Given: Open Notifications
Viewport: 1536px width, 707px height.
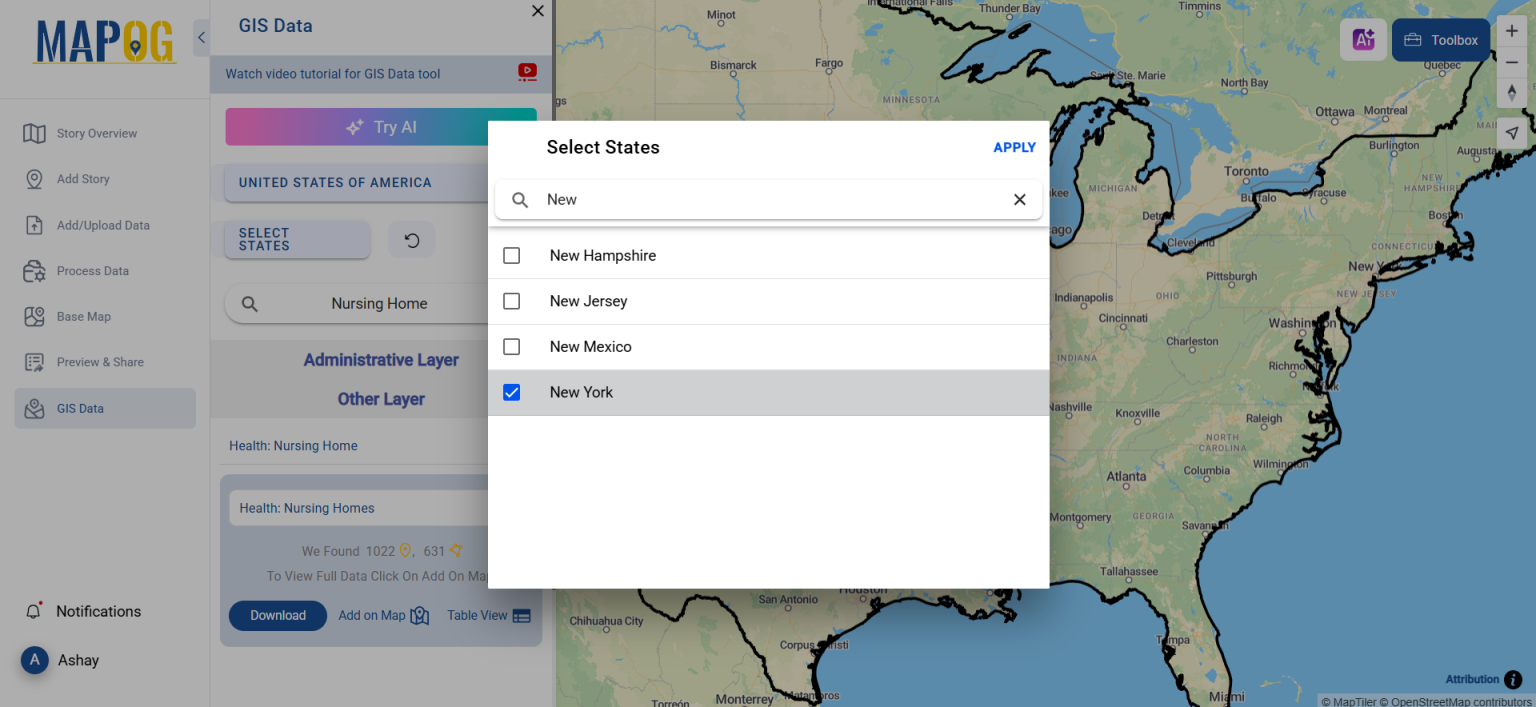Looking at the screenshot, I should (x=97, y=611).
